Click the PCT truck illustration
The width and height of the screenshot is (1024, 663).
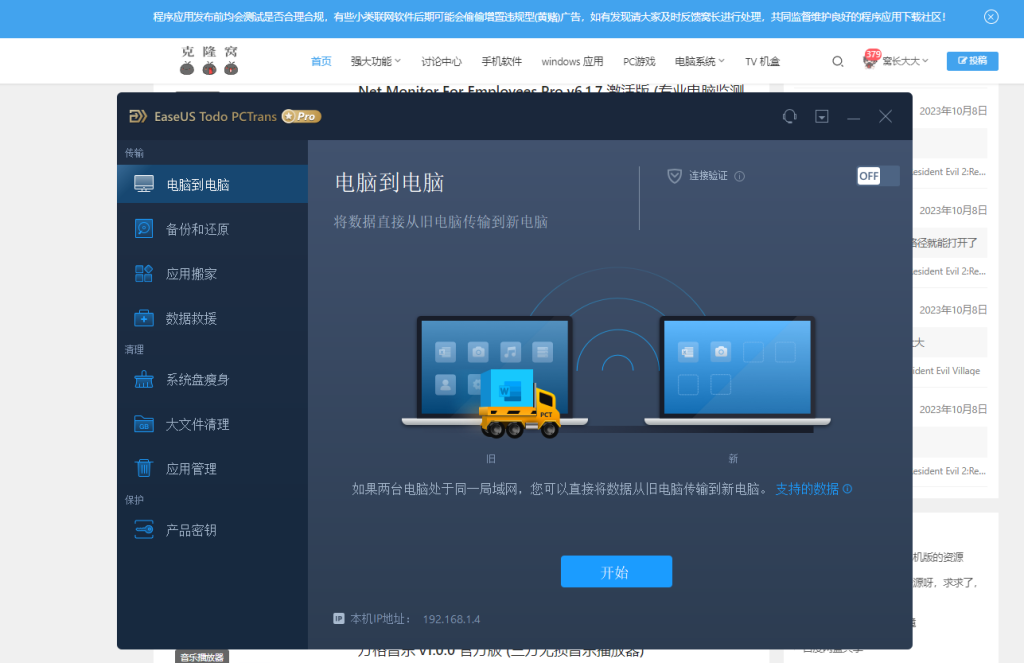pyautogui.click(x=520, y=404)
